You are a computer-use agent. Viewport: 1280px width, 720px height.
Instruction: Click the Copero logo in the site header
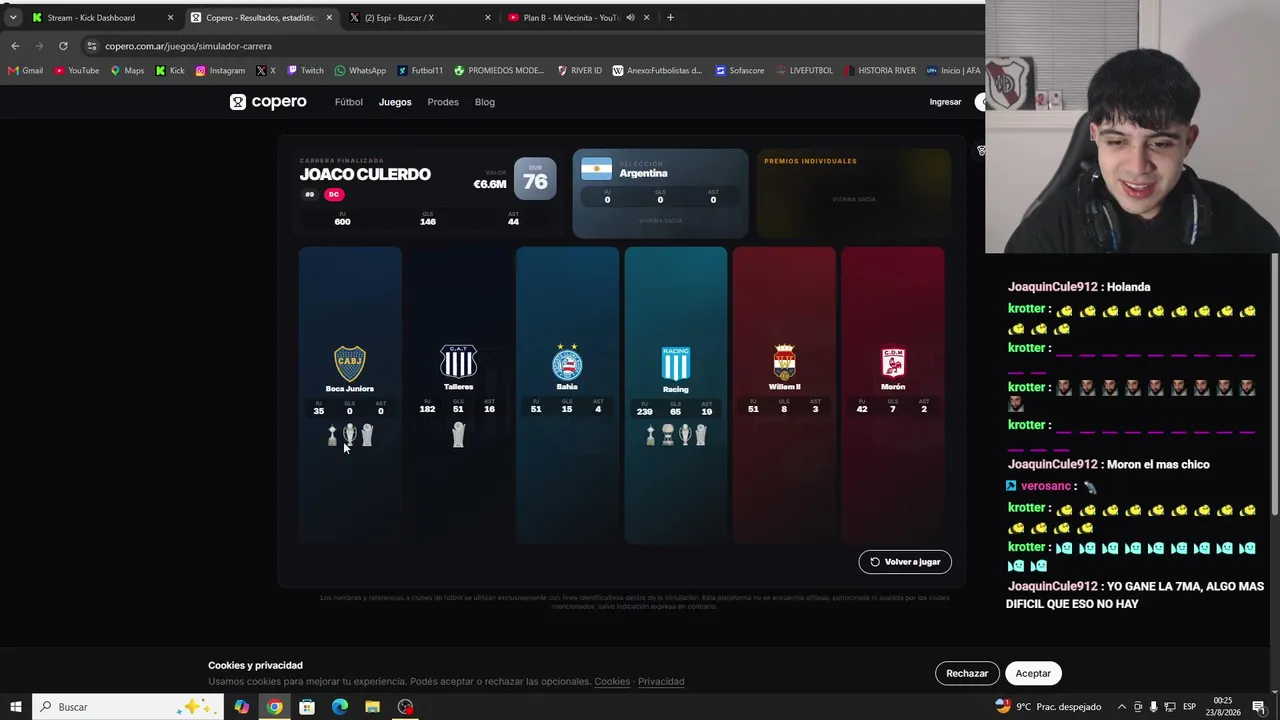[x=268, y=102]
